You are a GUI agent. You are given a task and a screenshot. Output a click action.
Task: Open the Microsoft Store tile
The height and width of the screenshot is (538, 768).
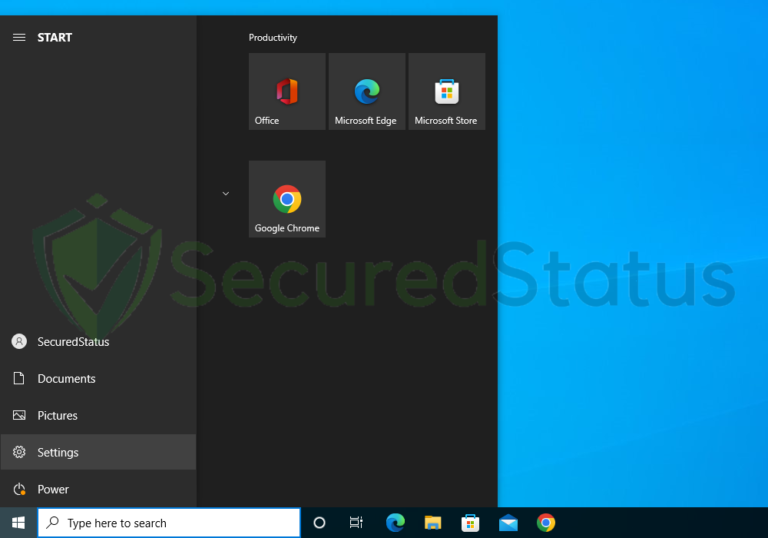tap(447, 92)
